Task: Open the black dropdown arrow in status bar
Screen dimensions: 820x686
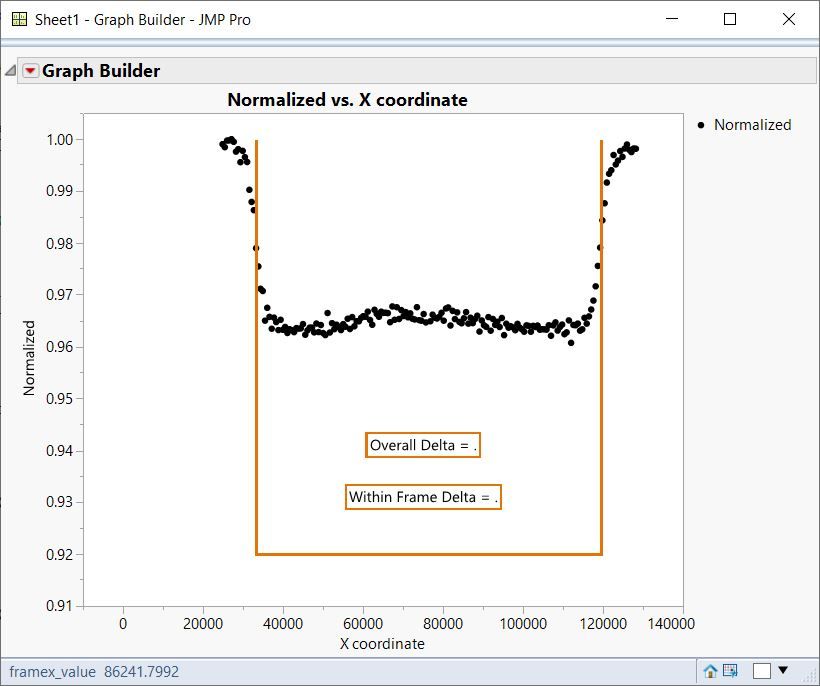Action: tap(783, 670)
